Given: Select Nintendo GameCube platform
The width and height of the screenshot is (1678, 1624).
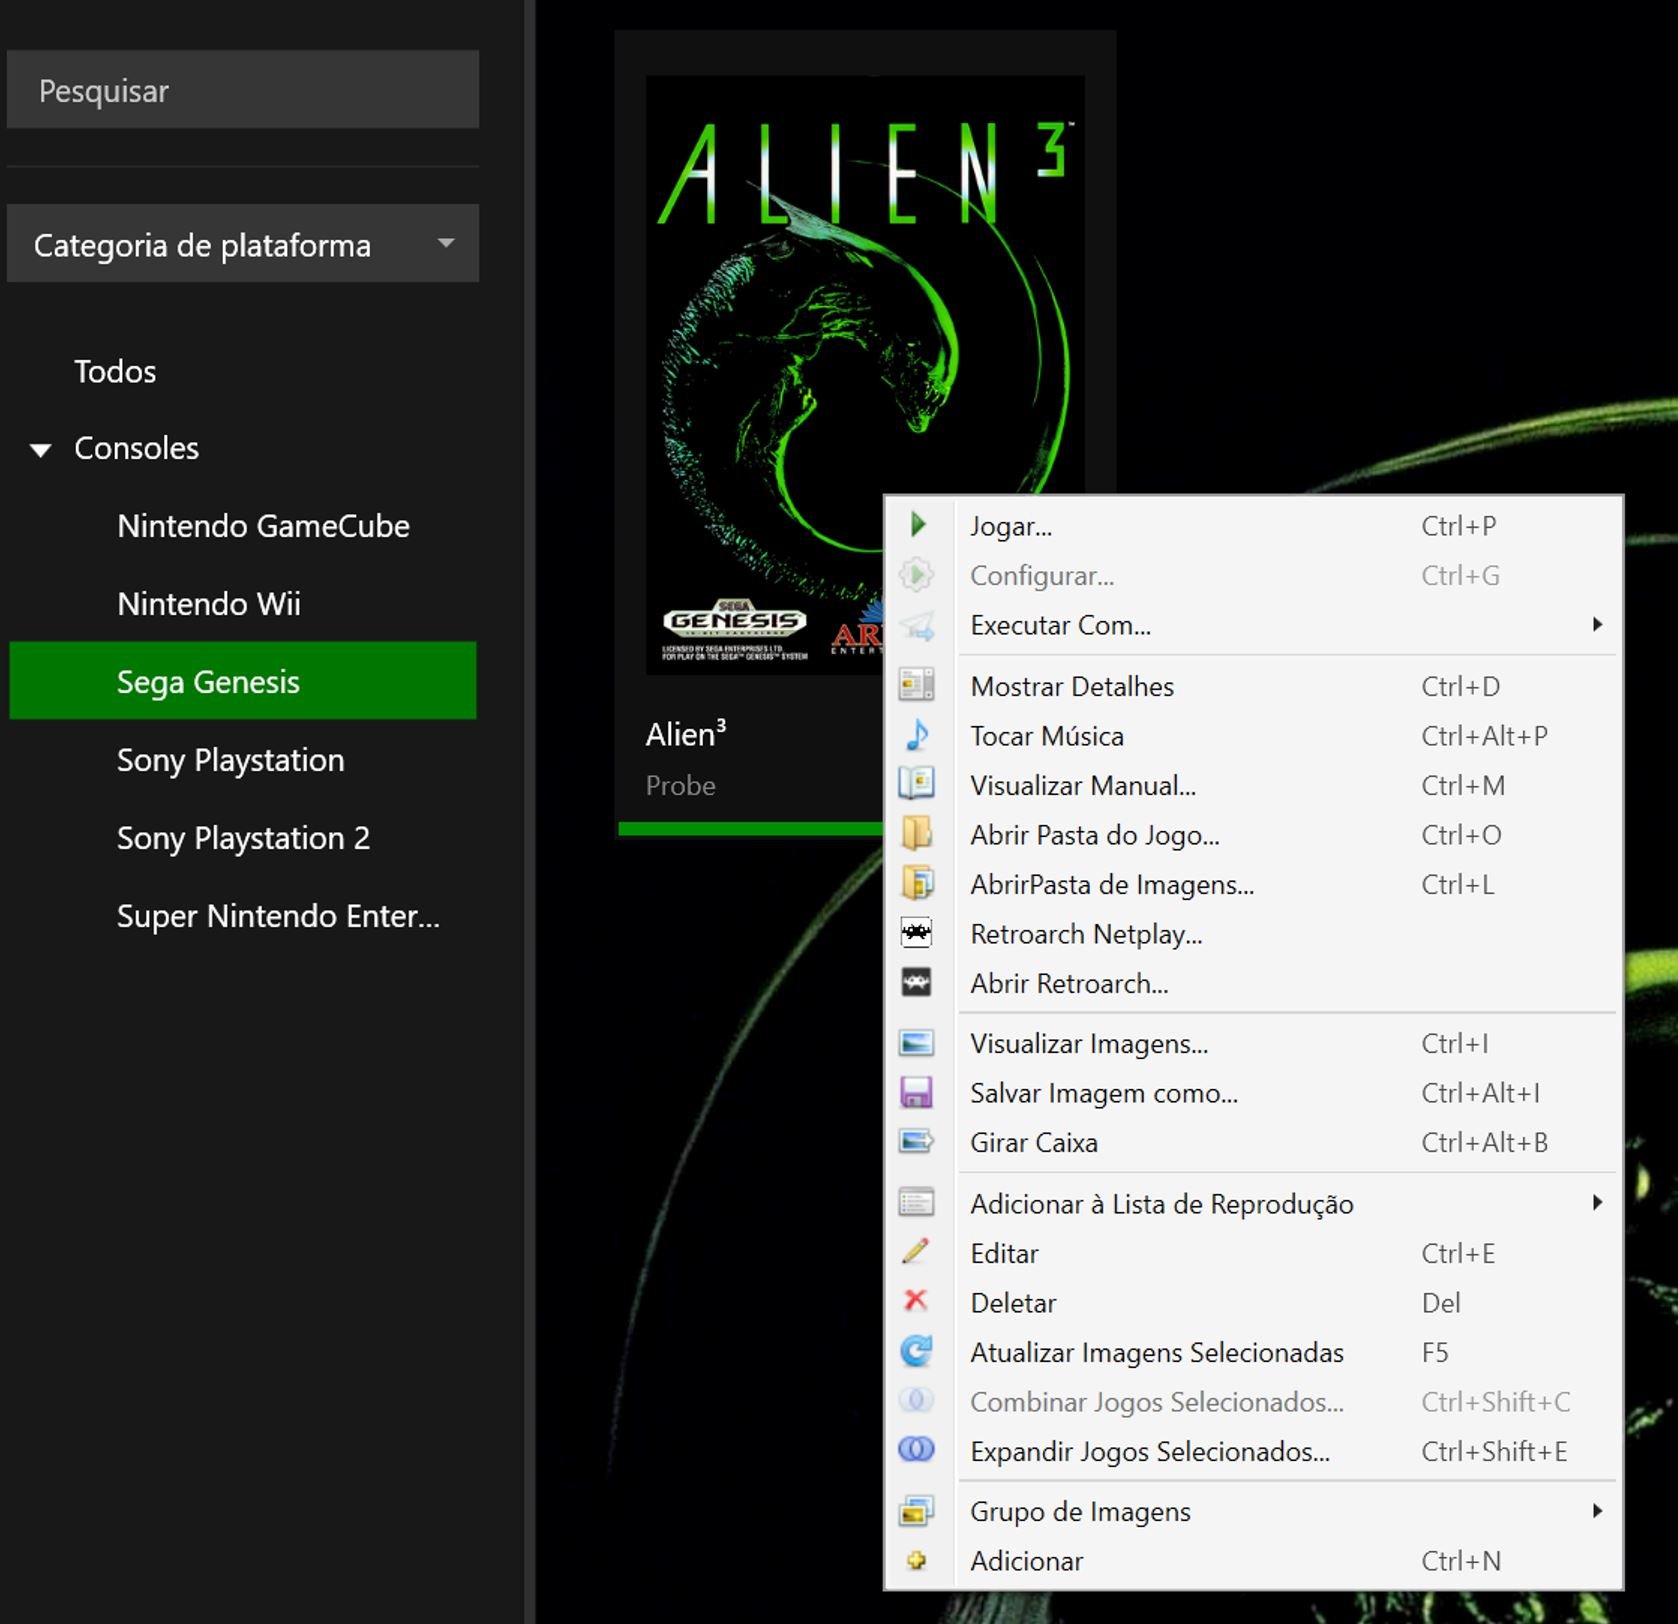Looking at the screenshot, I should (263, 526).
